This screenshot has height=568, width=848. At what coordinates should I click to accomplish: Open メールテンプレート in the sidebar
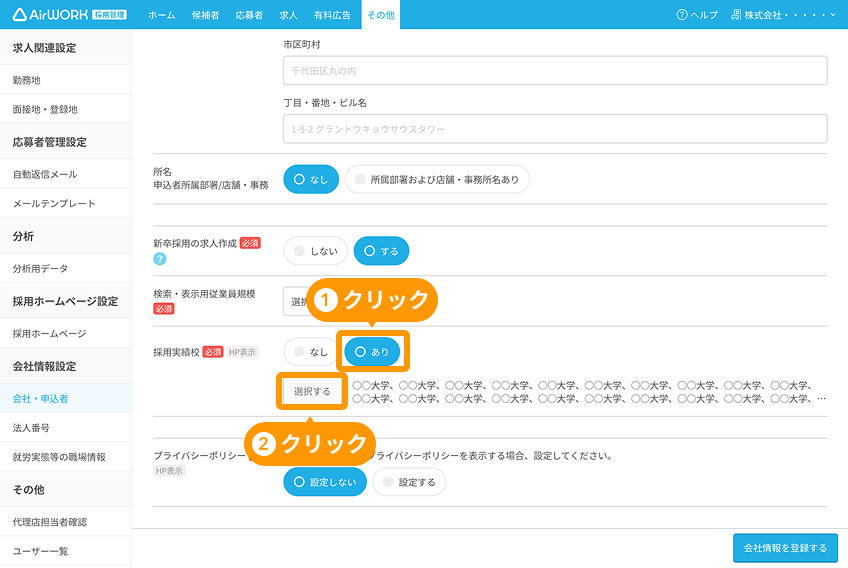(x=54, y=203)
